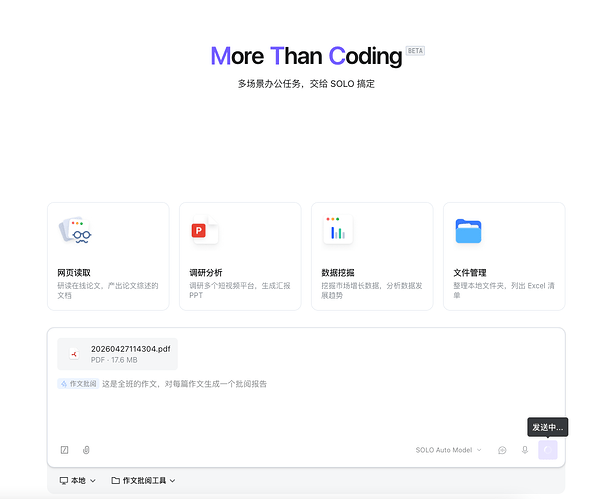This screenshot has height=499, width=616.
Task: Click the slash command icon
Action: coord(64,450)
